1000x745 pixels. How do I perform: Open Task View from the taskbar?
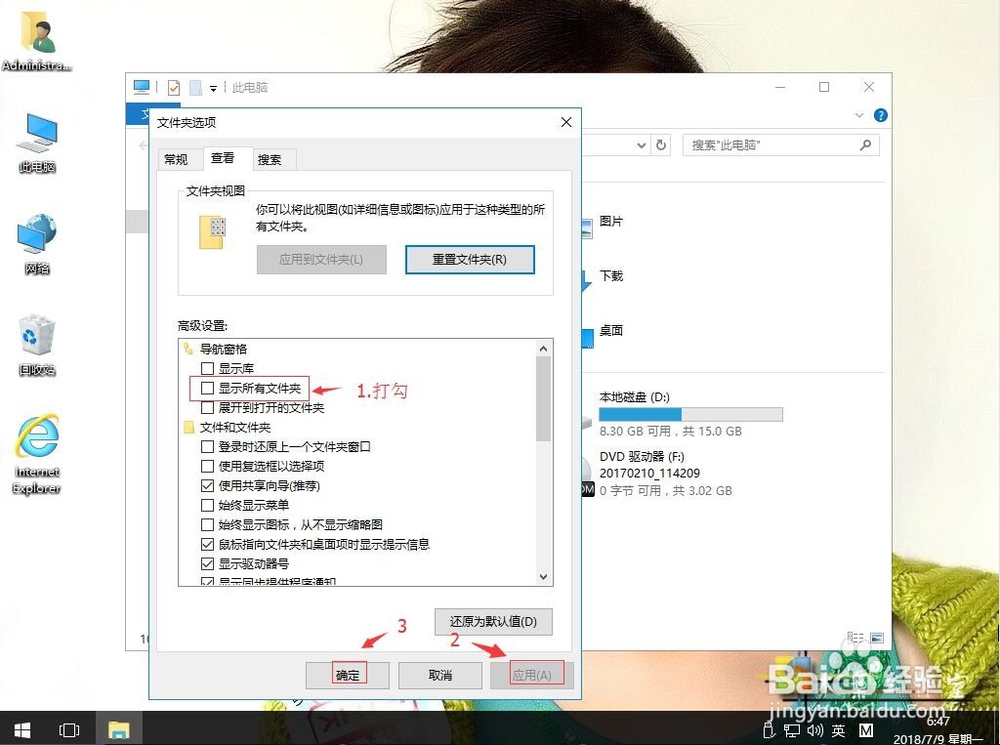click(69, 730)
